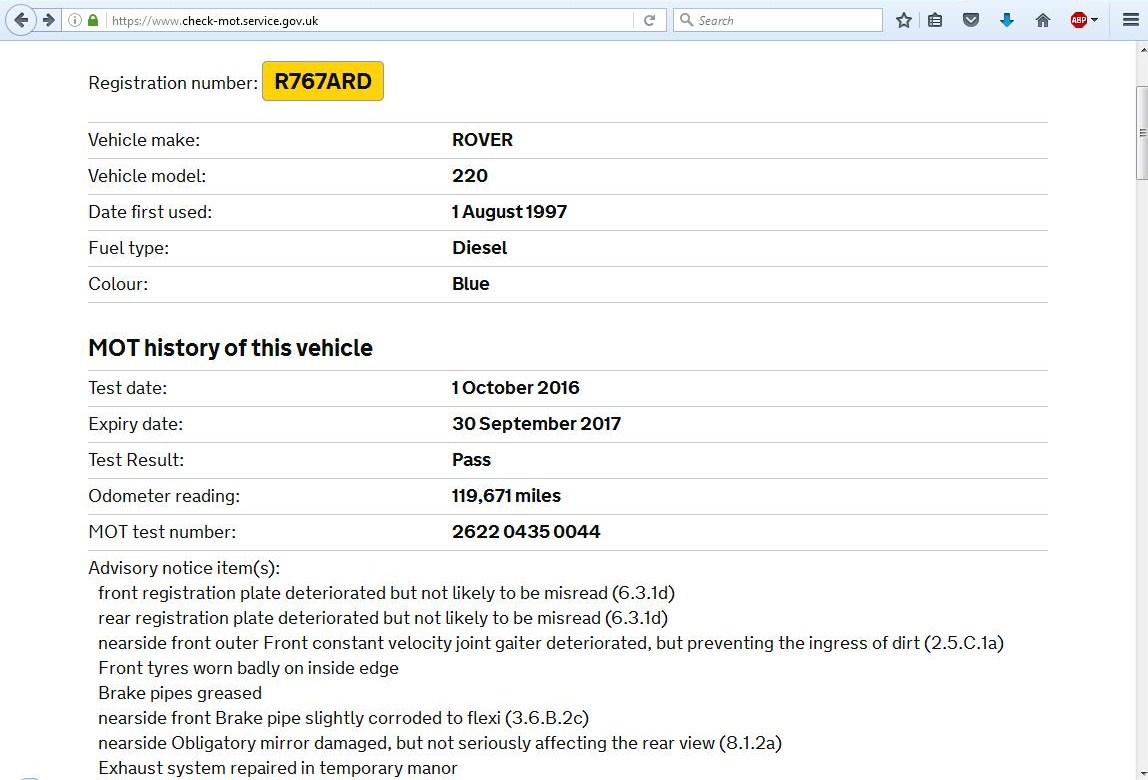Image resolution: width=1148 pixels, height=780 pixels.
Task: Open the downloads arrow icon
Action: [1007, 21]
